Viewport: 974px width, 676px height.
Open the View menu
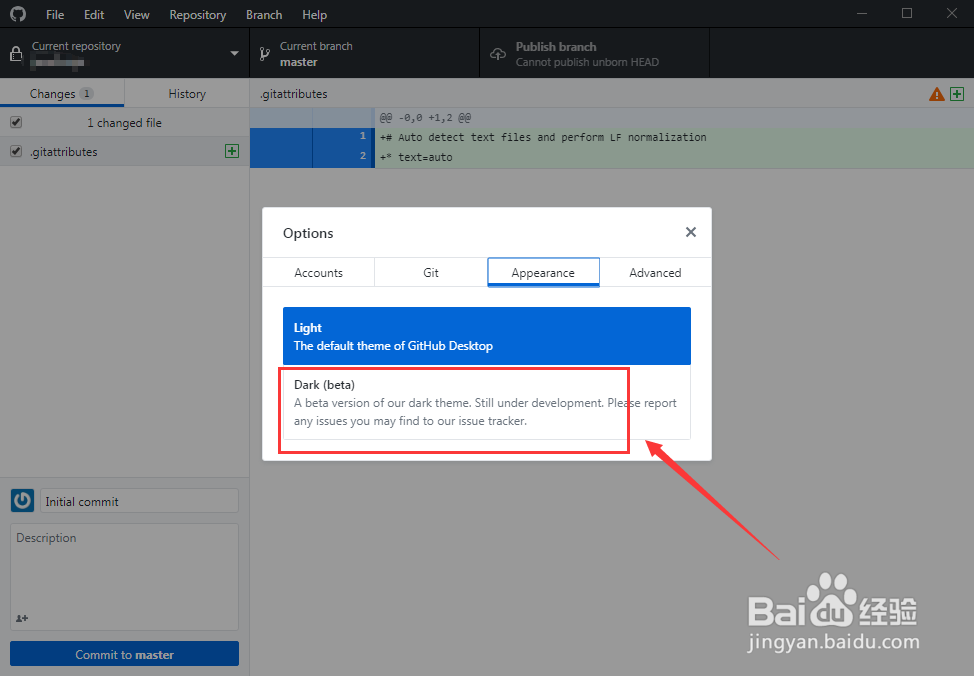click(136, 14)
